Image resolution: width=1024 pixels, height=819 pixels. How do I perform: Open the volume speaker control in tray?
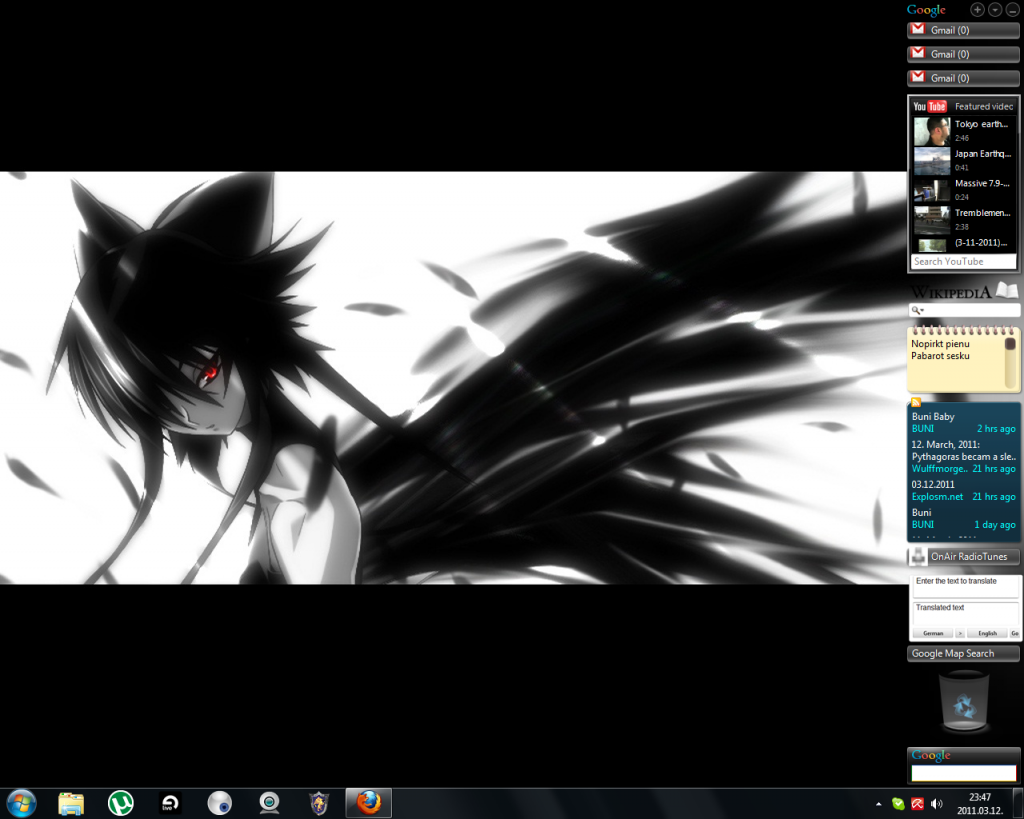click(936, 804)
